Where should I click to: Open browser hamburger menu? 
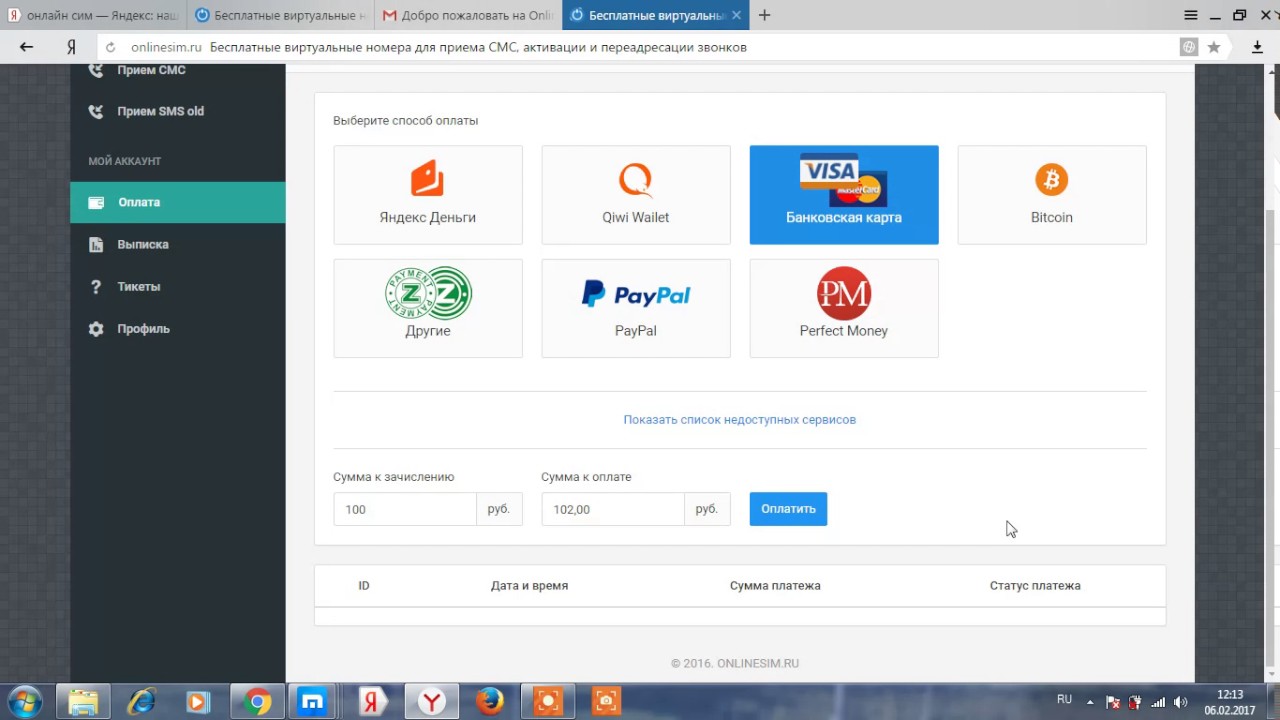[1190, 15]
